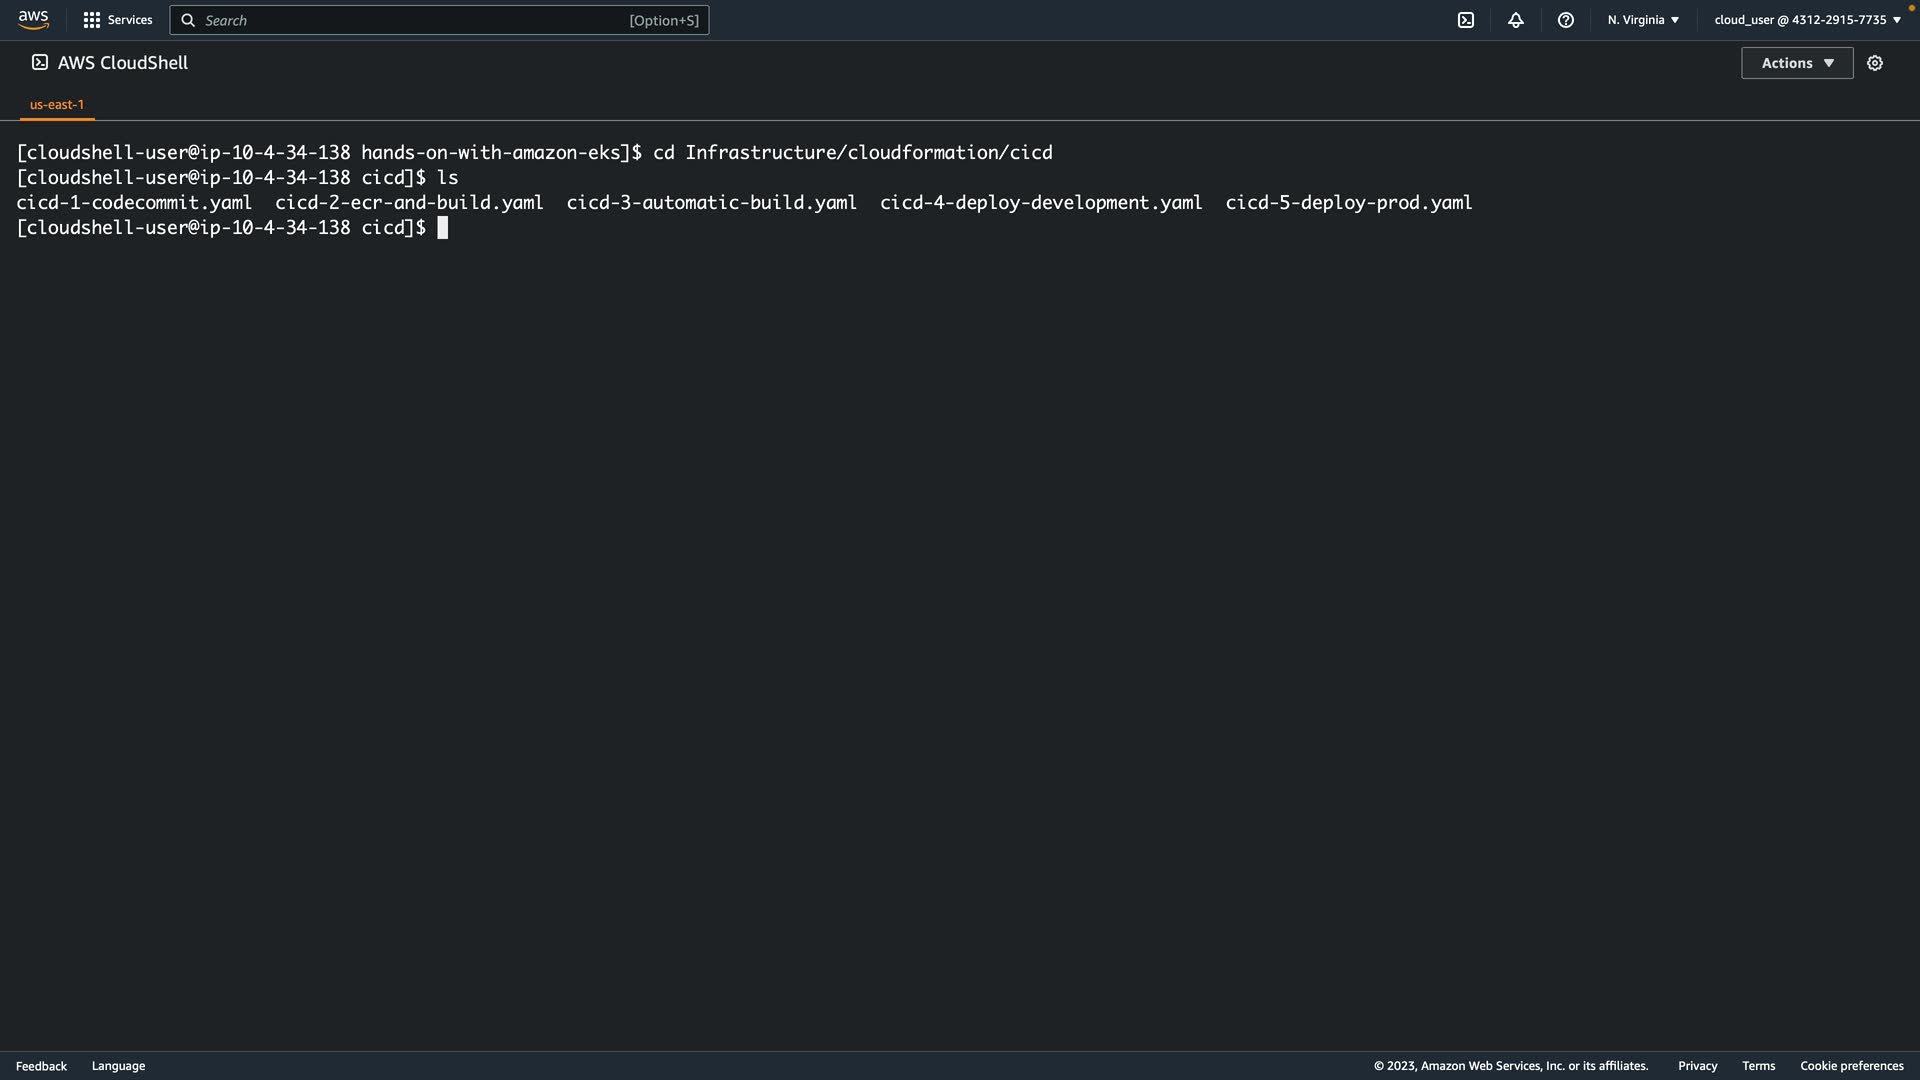
Task: Open the help question mark icon
Action: coord(1565,20)
